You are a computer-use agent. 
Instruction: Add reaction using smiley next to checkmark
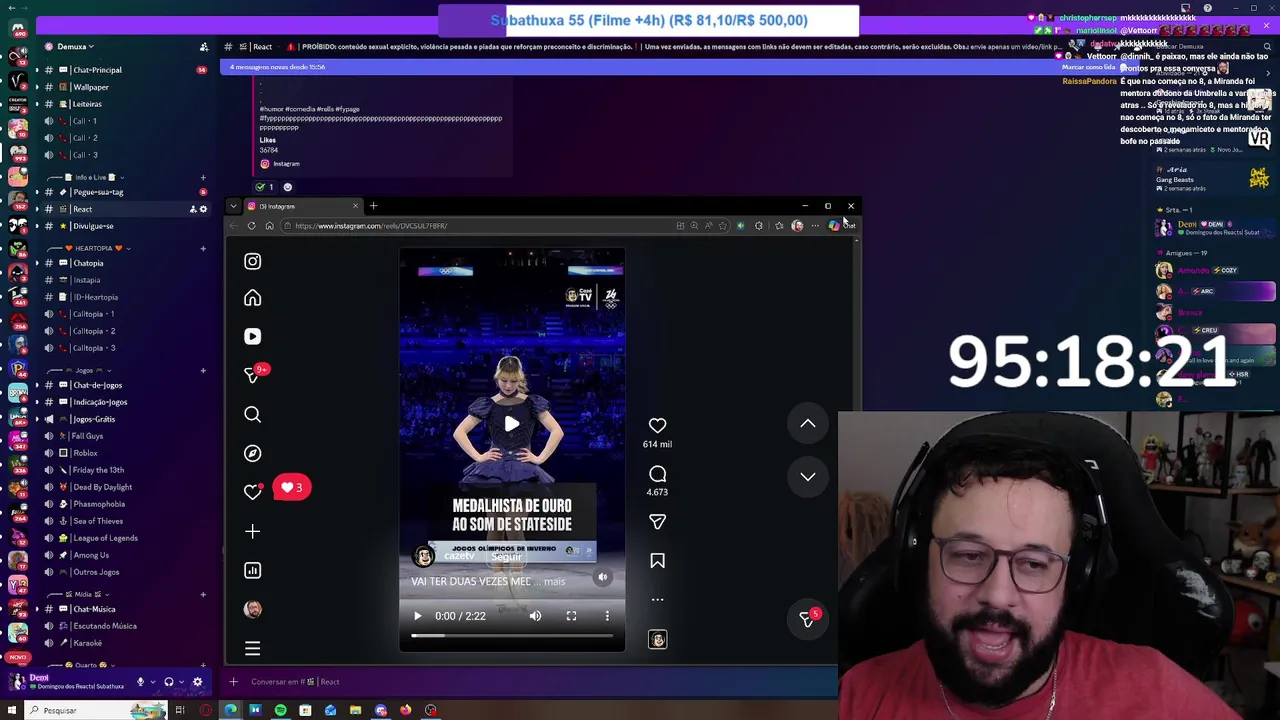[x=287, y=187]
